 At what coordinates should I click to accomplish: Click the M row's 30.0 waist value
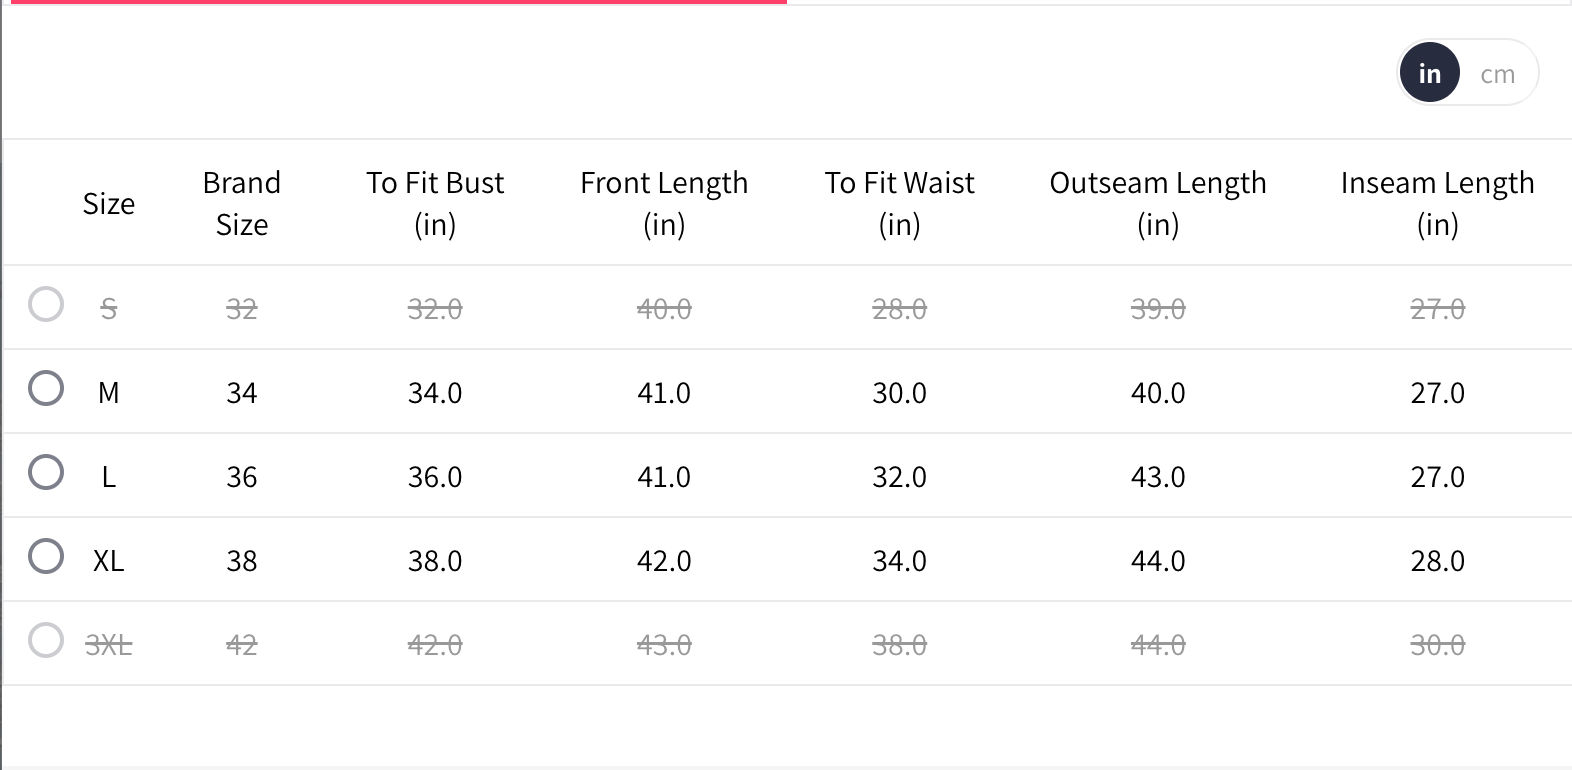click(x=899, y=393)
